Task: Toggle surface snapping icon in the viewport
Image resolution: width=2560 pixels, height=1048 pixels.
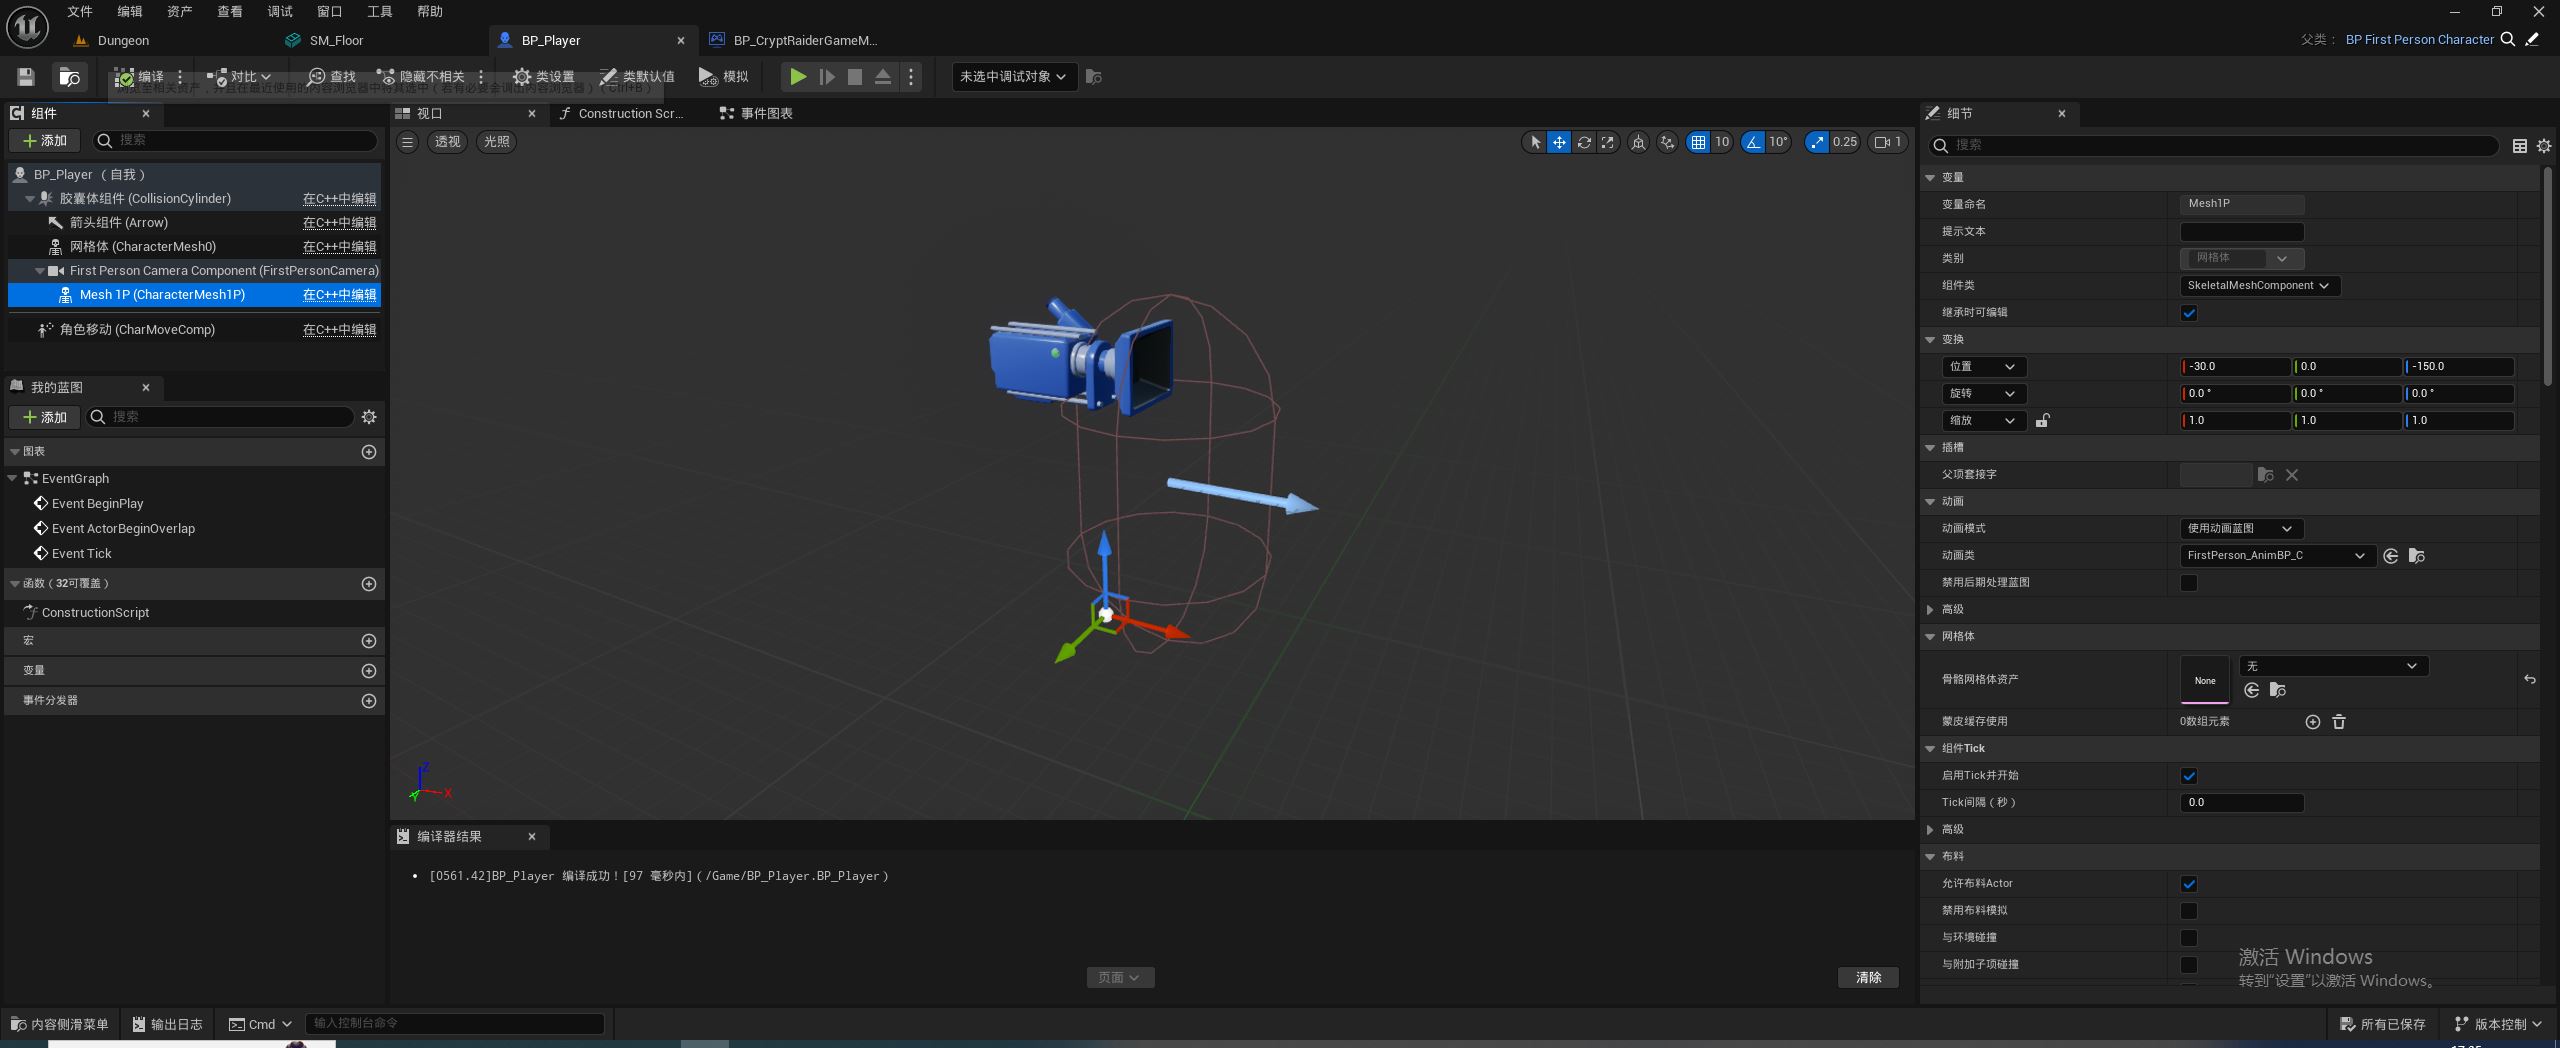Action: (x=1667, y=142)
